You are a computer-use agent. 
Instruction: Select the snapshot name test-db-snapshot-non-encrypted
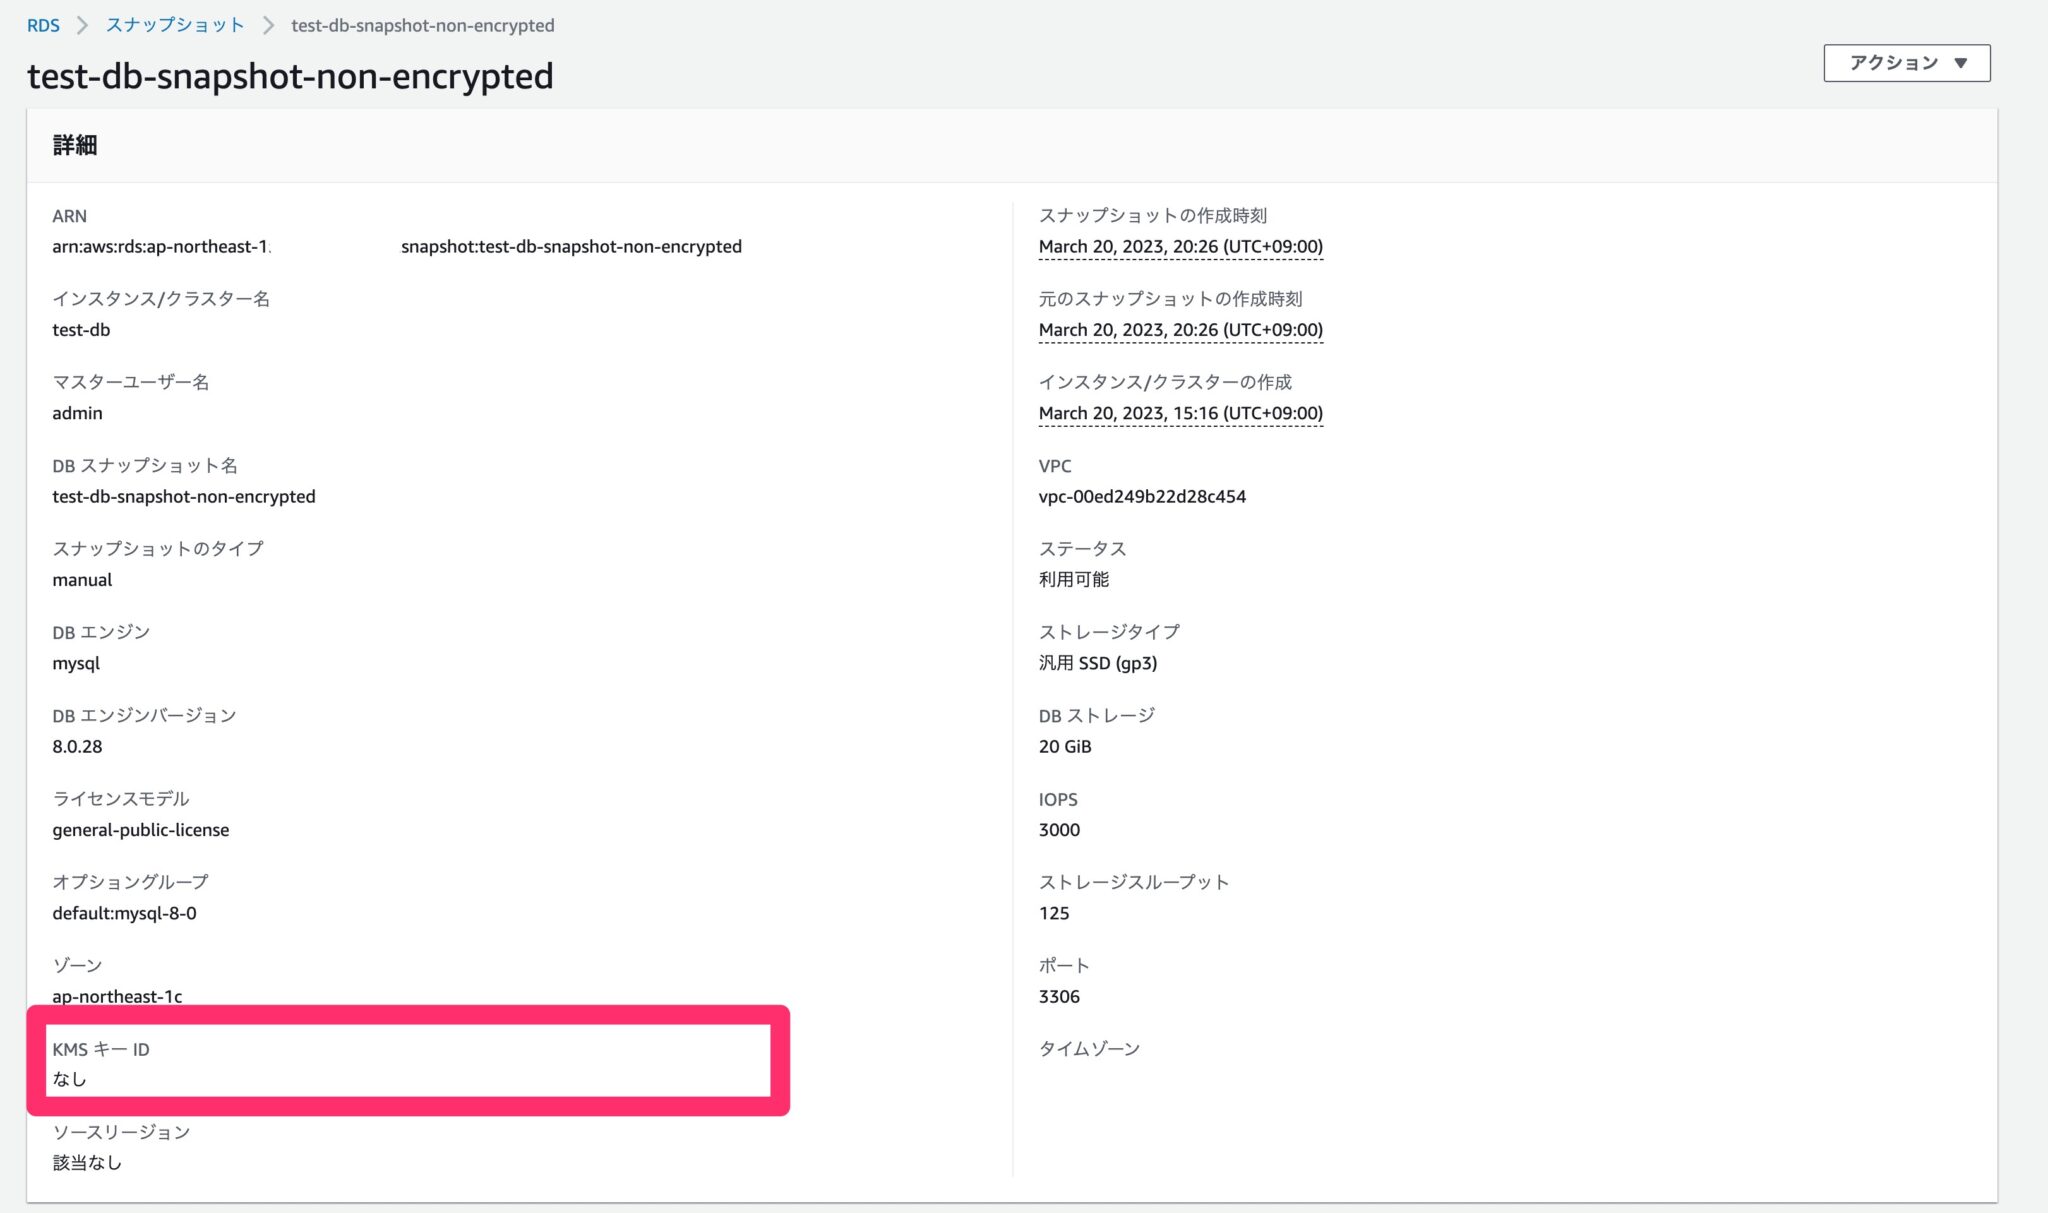(x=184, y=496)
